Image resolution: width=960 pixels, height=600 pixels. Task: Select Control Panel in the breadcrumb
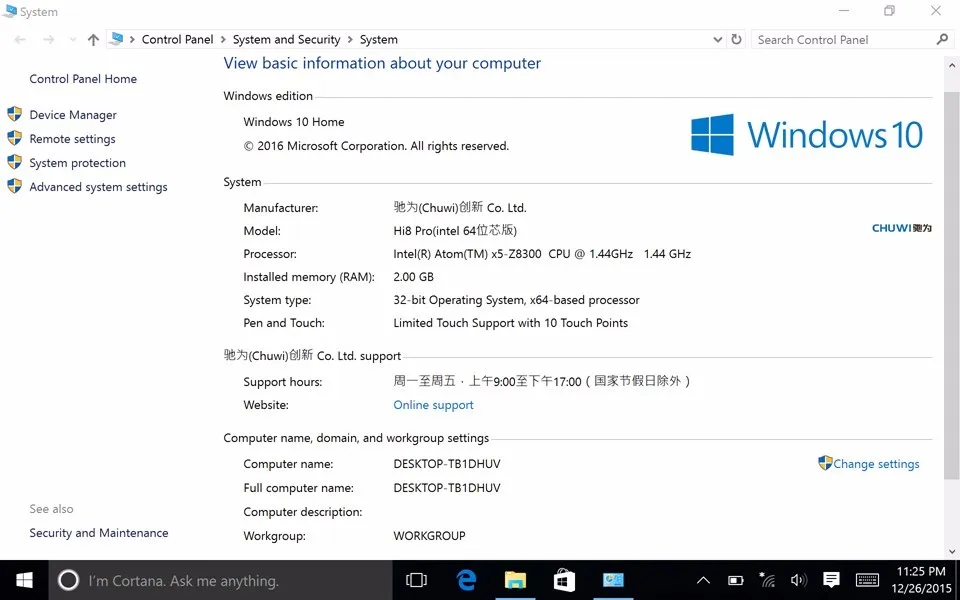coord(178,40)
